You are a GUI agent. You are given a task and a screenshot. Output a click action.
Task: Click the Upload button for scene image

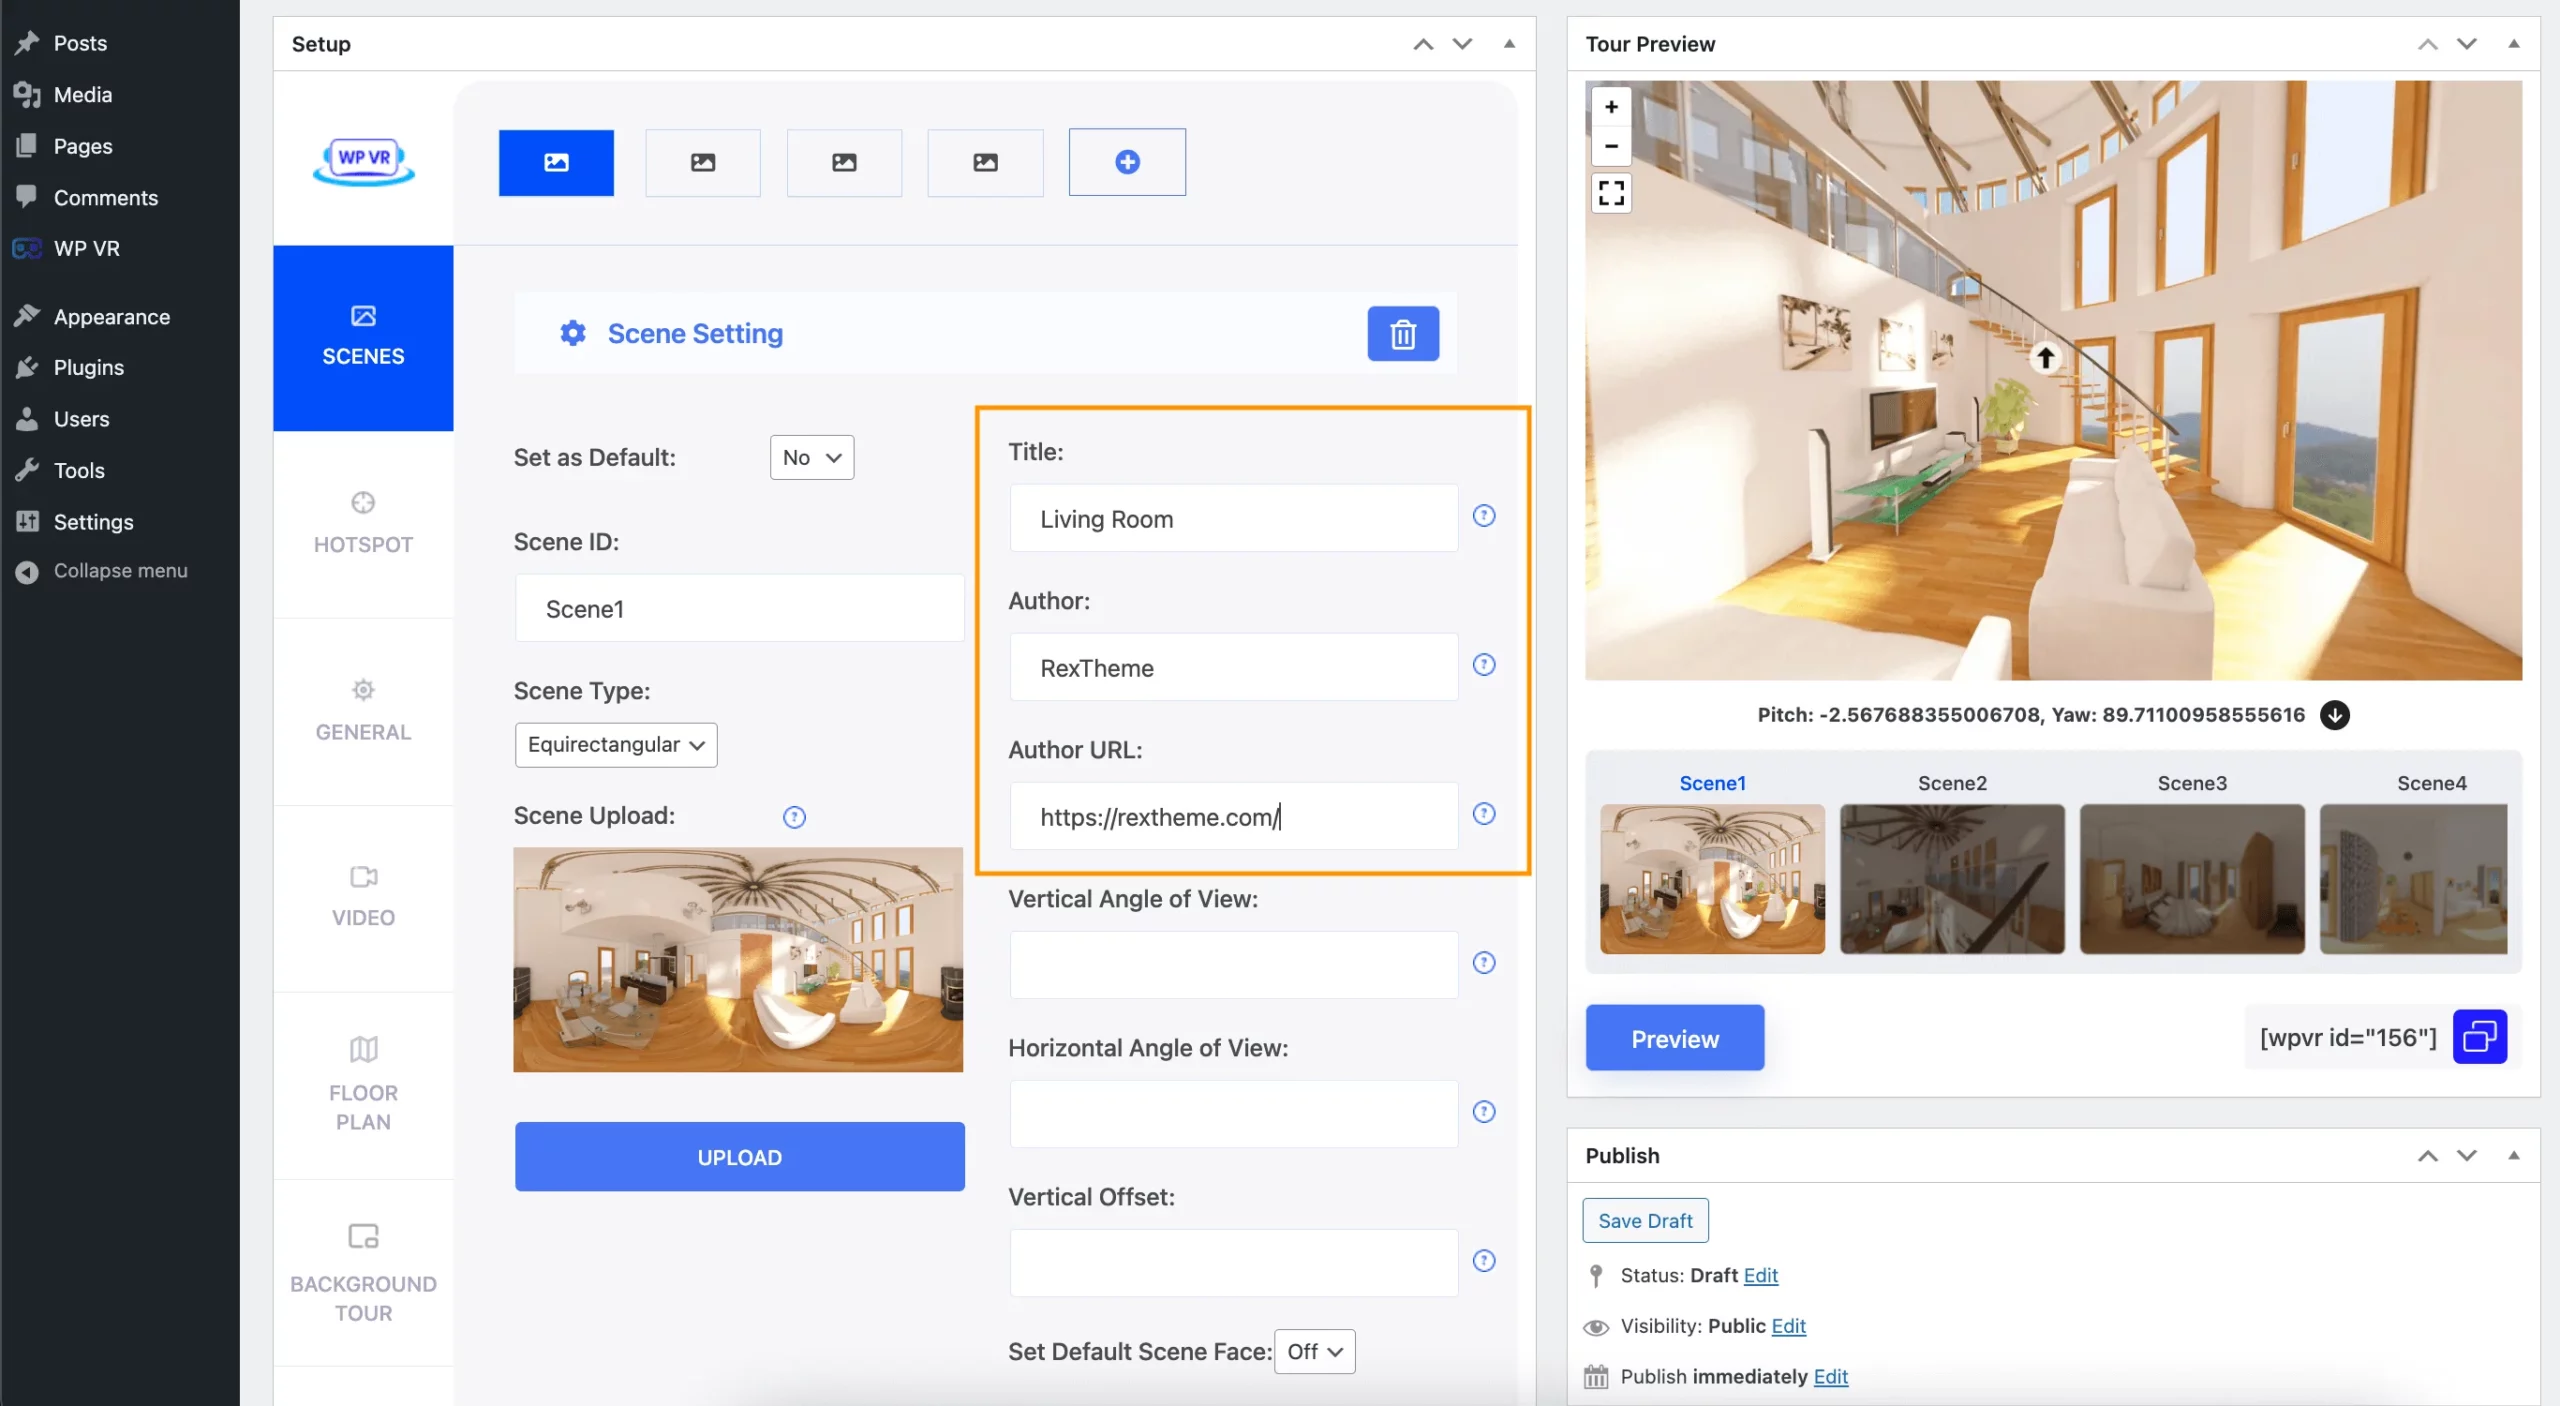739,1157
